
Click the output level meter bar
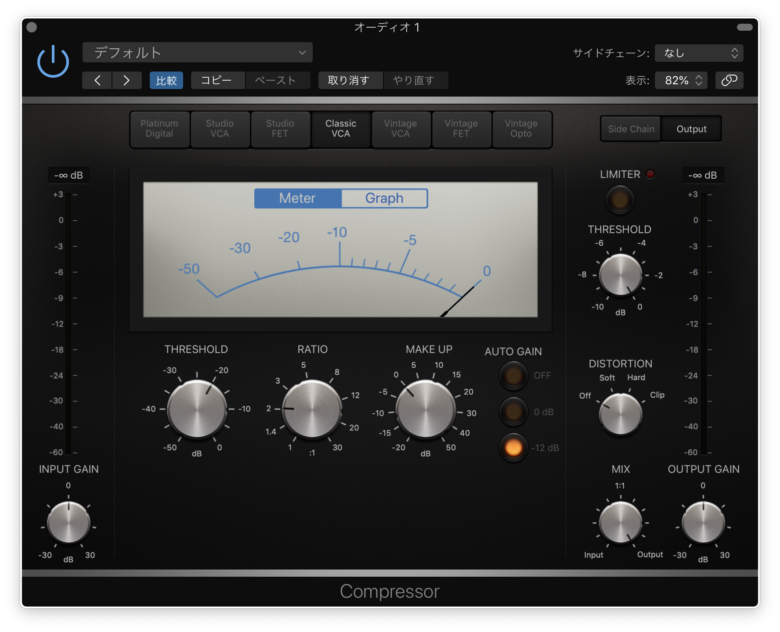(703, 323)
